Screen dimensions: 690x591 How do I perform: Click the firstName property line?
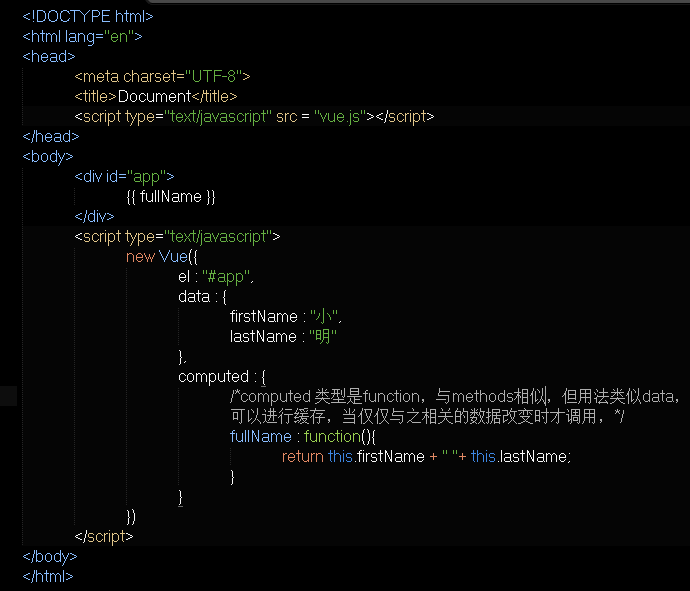(286, 317)
